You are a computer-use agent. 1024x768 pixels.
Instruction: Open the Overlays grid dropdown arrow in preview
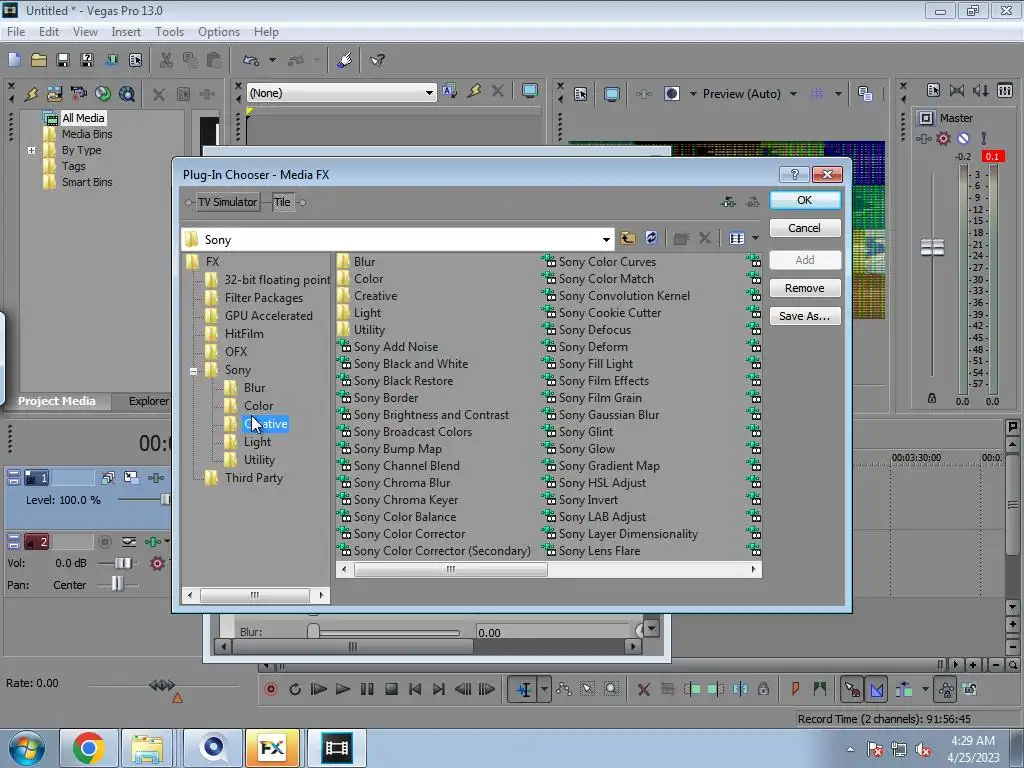pyautogui.click(x=838, y=94)
